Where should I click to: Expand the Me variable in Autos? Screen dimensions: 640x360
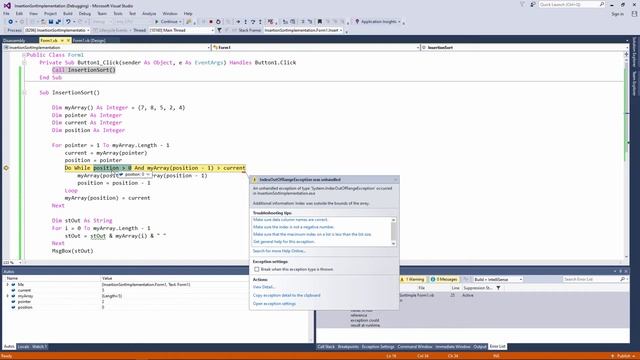pyautogui.click(x=7, y=284)
